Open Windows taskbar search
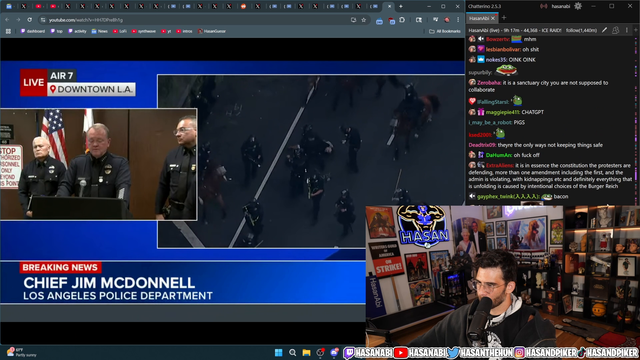This screenshot has width=640, height=360. 292,353
